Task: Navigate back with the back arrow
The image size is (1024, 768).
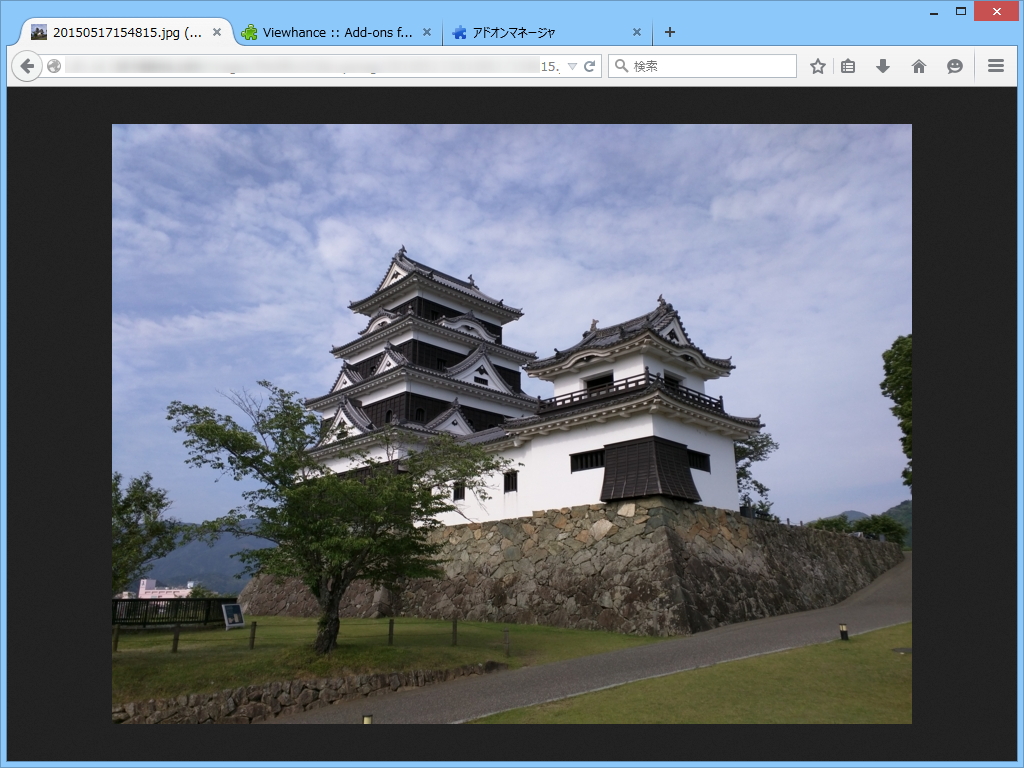Action: [25, 66]
